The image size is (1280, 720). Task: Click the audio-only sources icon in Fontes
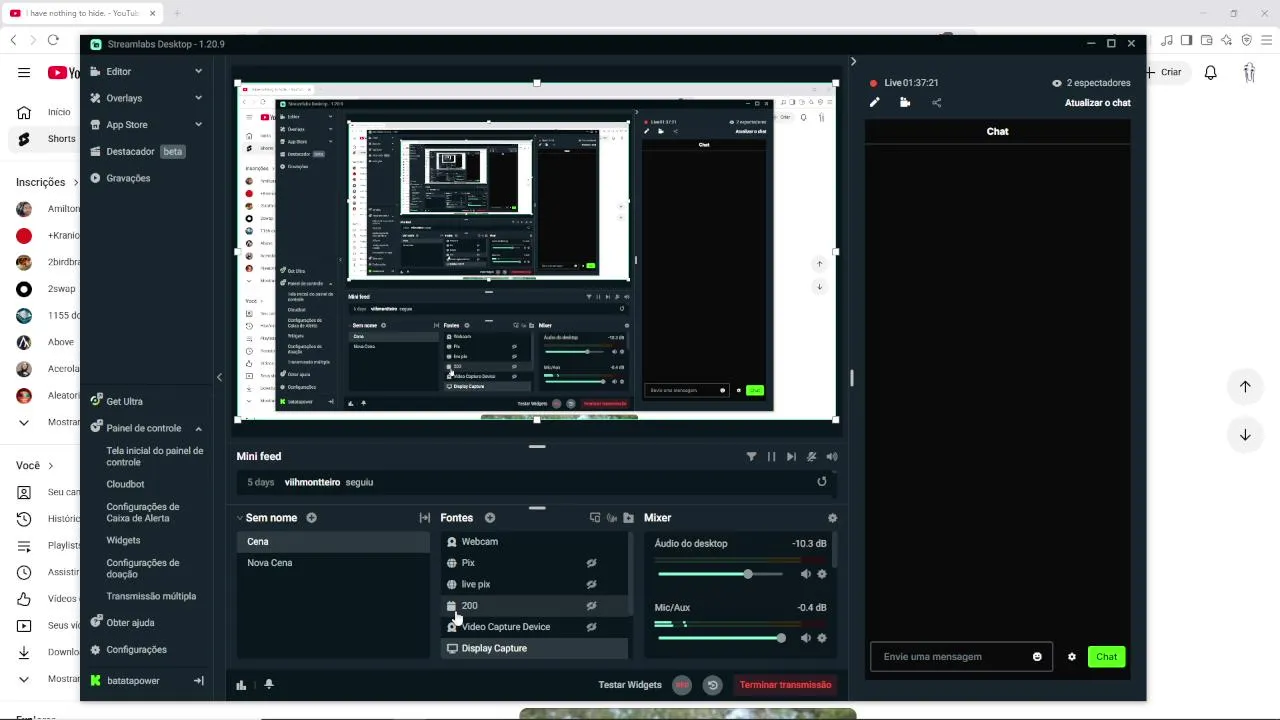click(x=612, y=518)
